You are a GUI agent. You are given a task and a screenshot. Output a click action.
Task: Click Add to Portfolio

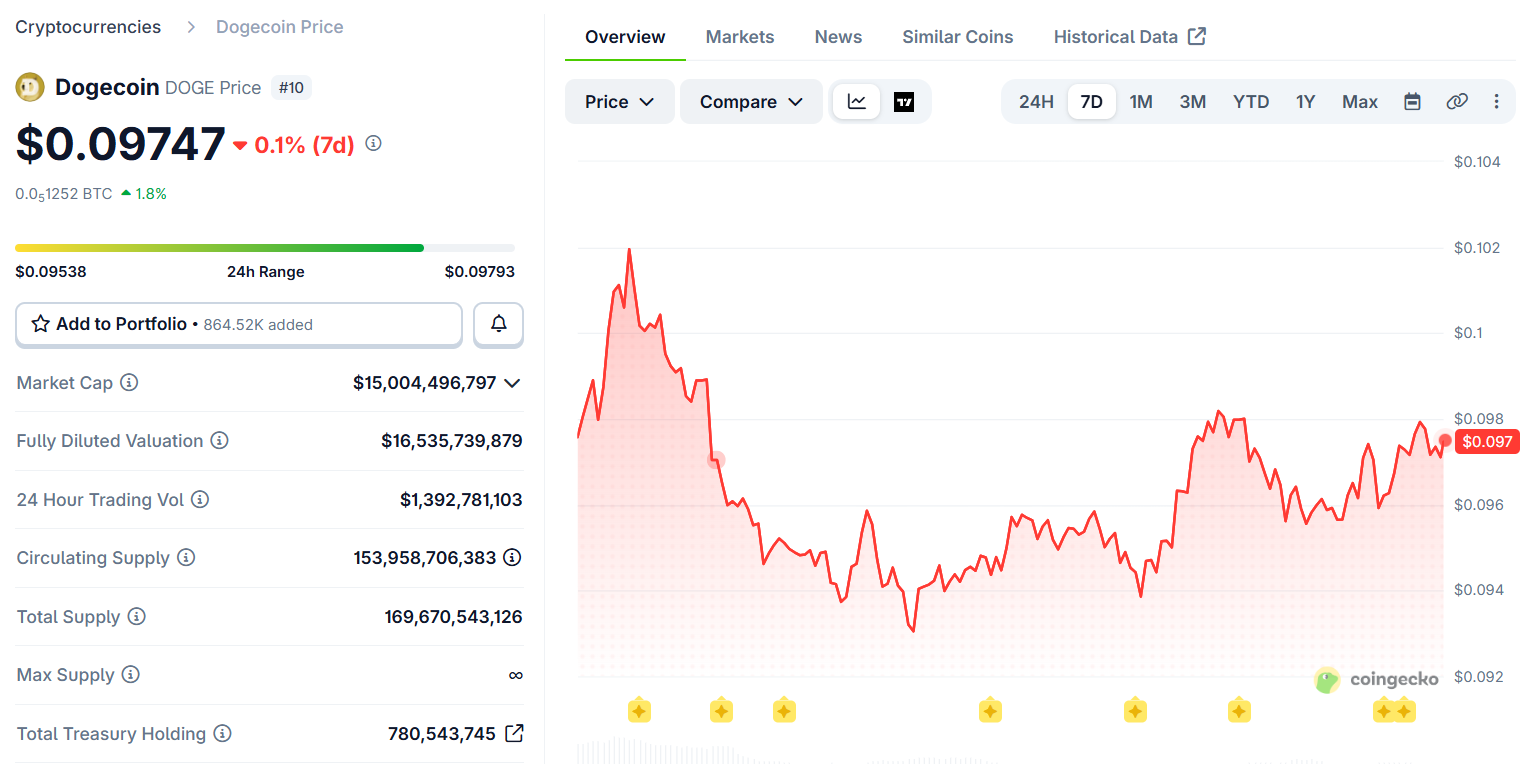coord(121,324)
